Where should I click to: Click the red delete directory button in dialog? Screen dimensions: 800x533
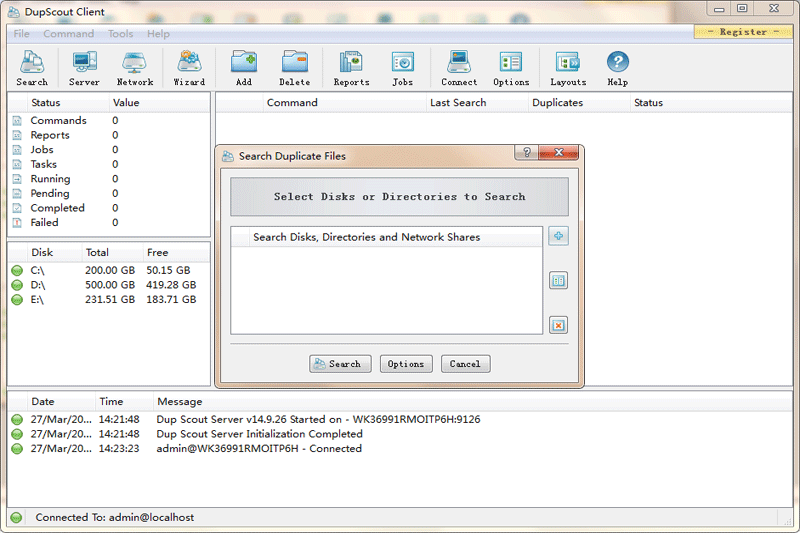558,325
